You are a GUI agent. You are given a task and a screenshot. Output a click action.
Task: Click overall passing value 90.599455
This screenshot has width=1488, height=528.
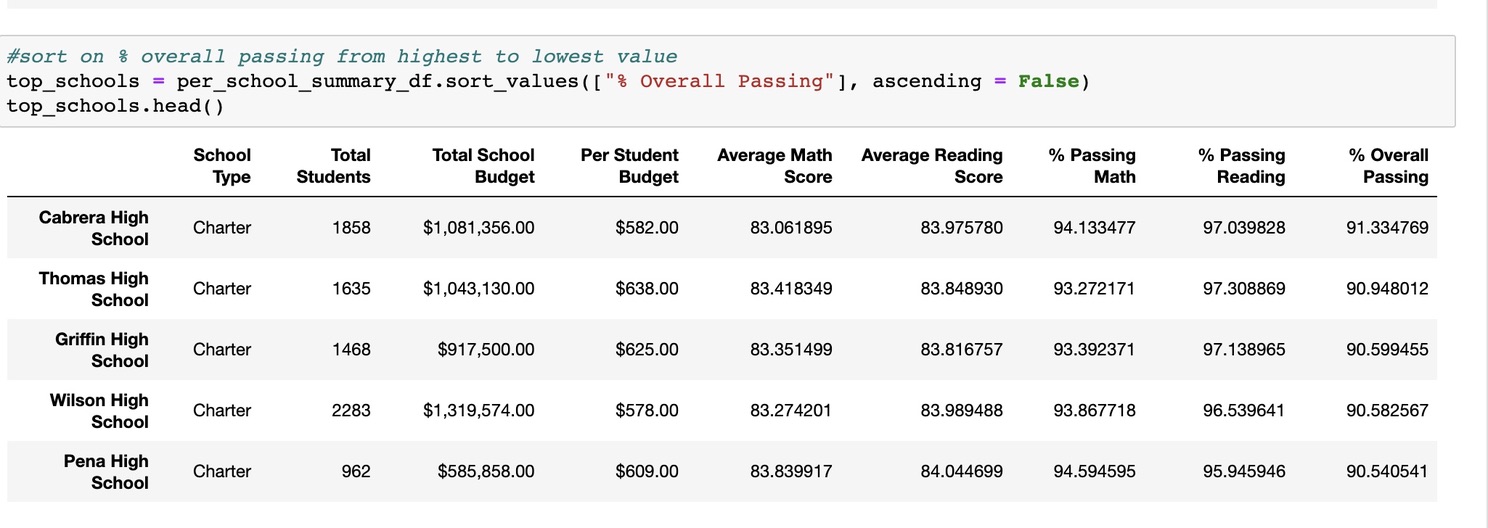coord(1388,350)
